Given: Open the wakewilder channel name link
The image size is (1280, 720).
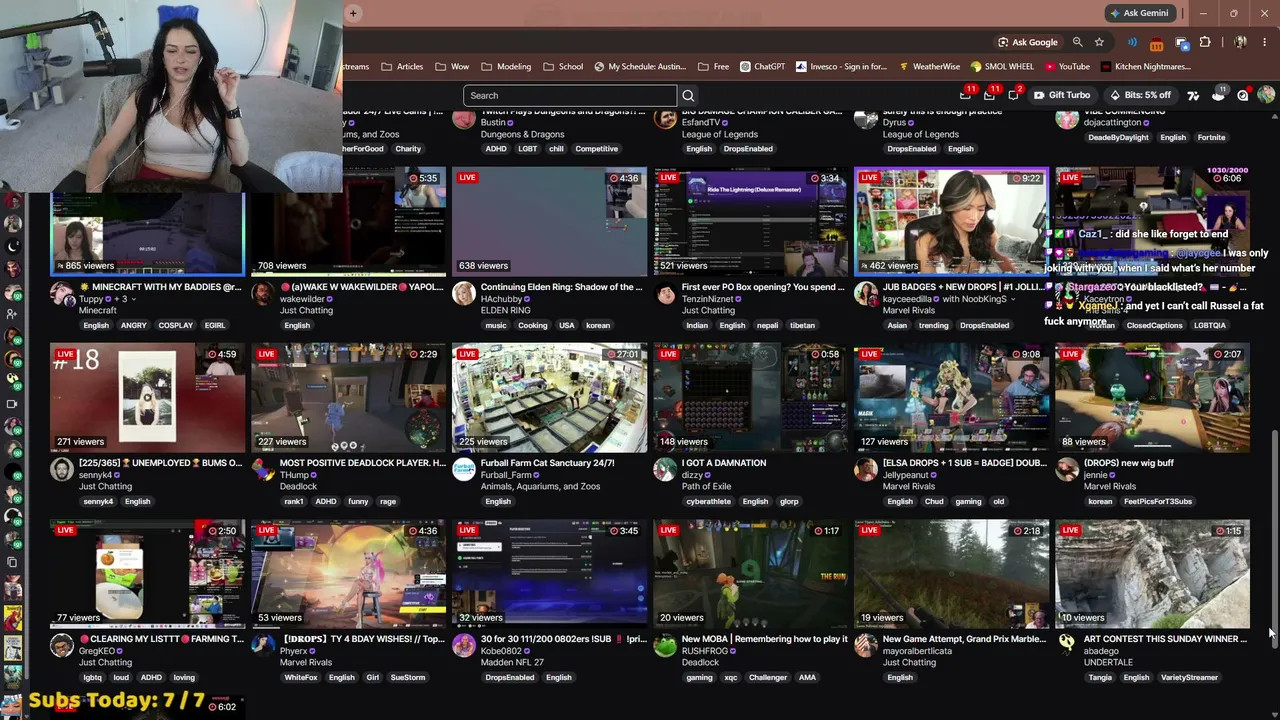Looking at the screenshot, I should point(301,299).
